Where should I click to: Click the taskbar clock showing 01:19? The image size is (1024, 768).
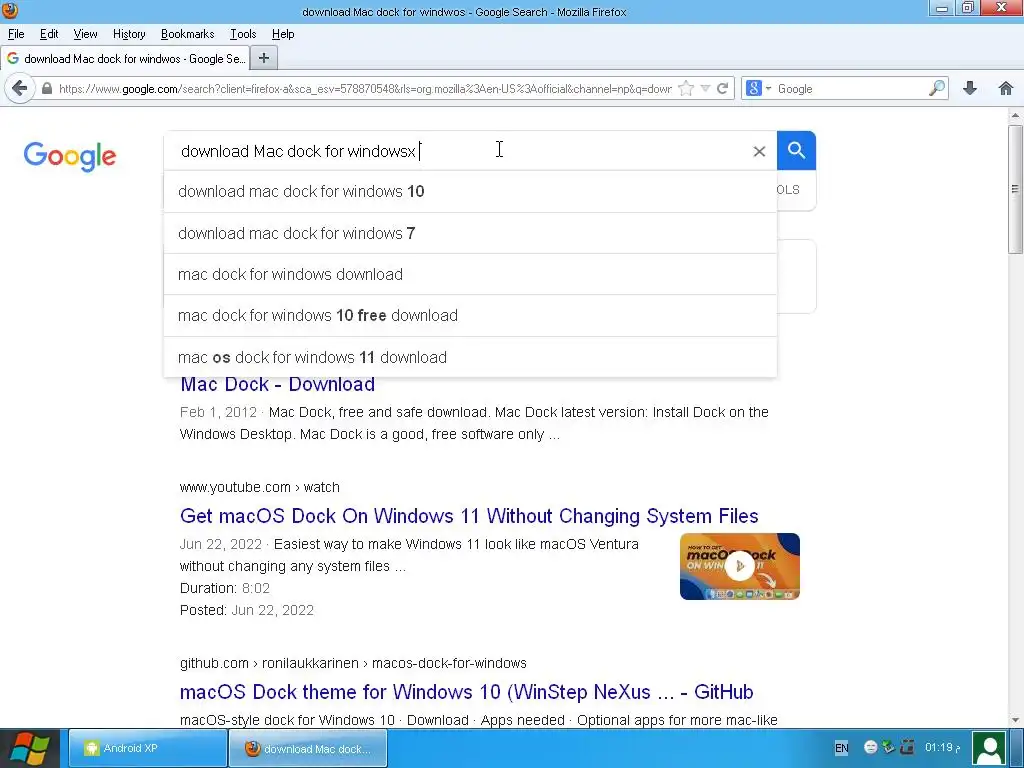(942, 747)
